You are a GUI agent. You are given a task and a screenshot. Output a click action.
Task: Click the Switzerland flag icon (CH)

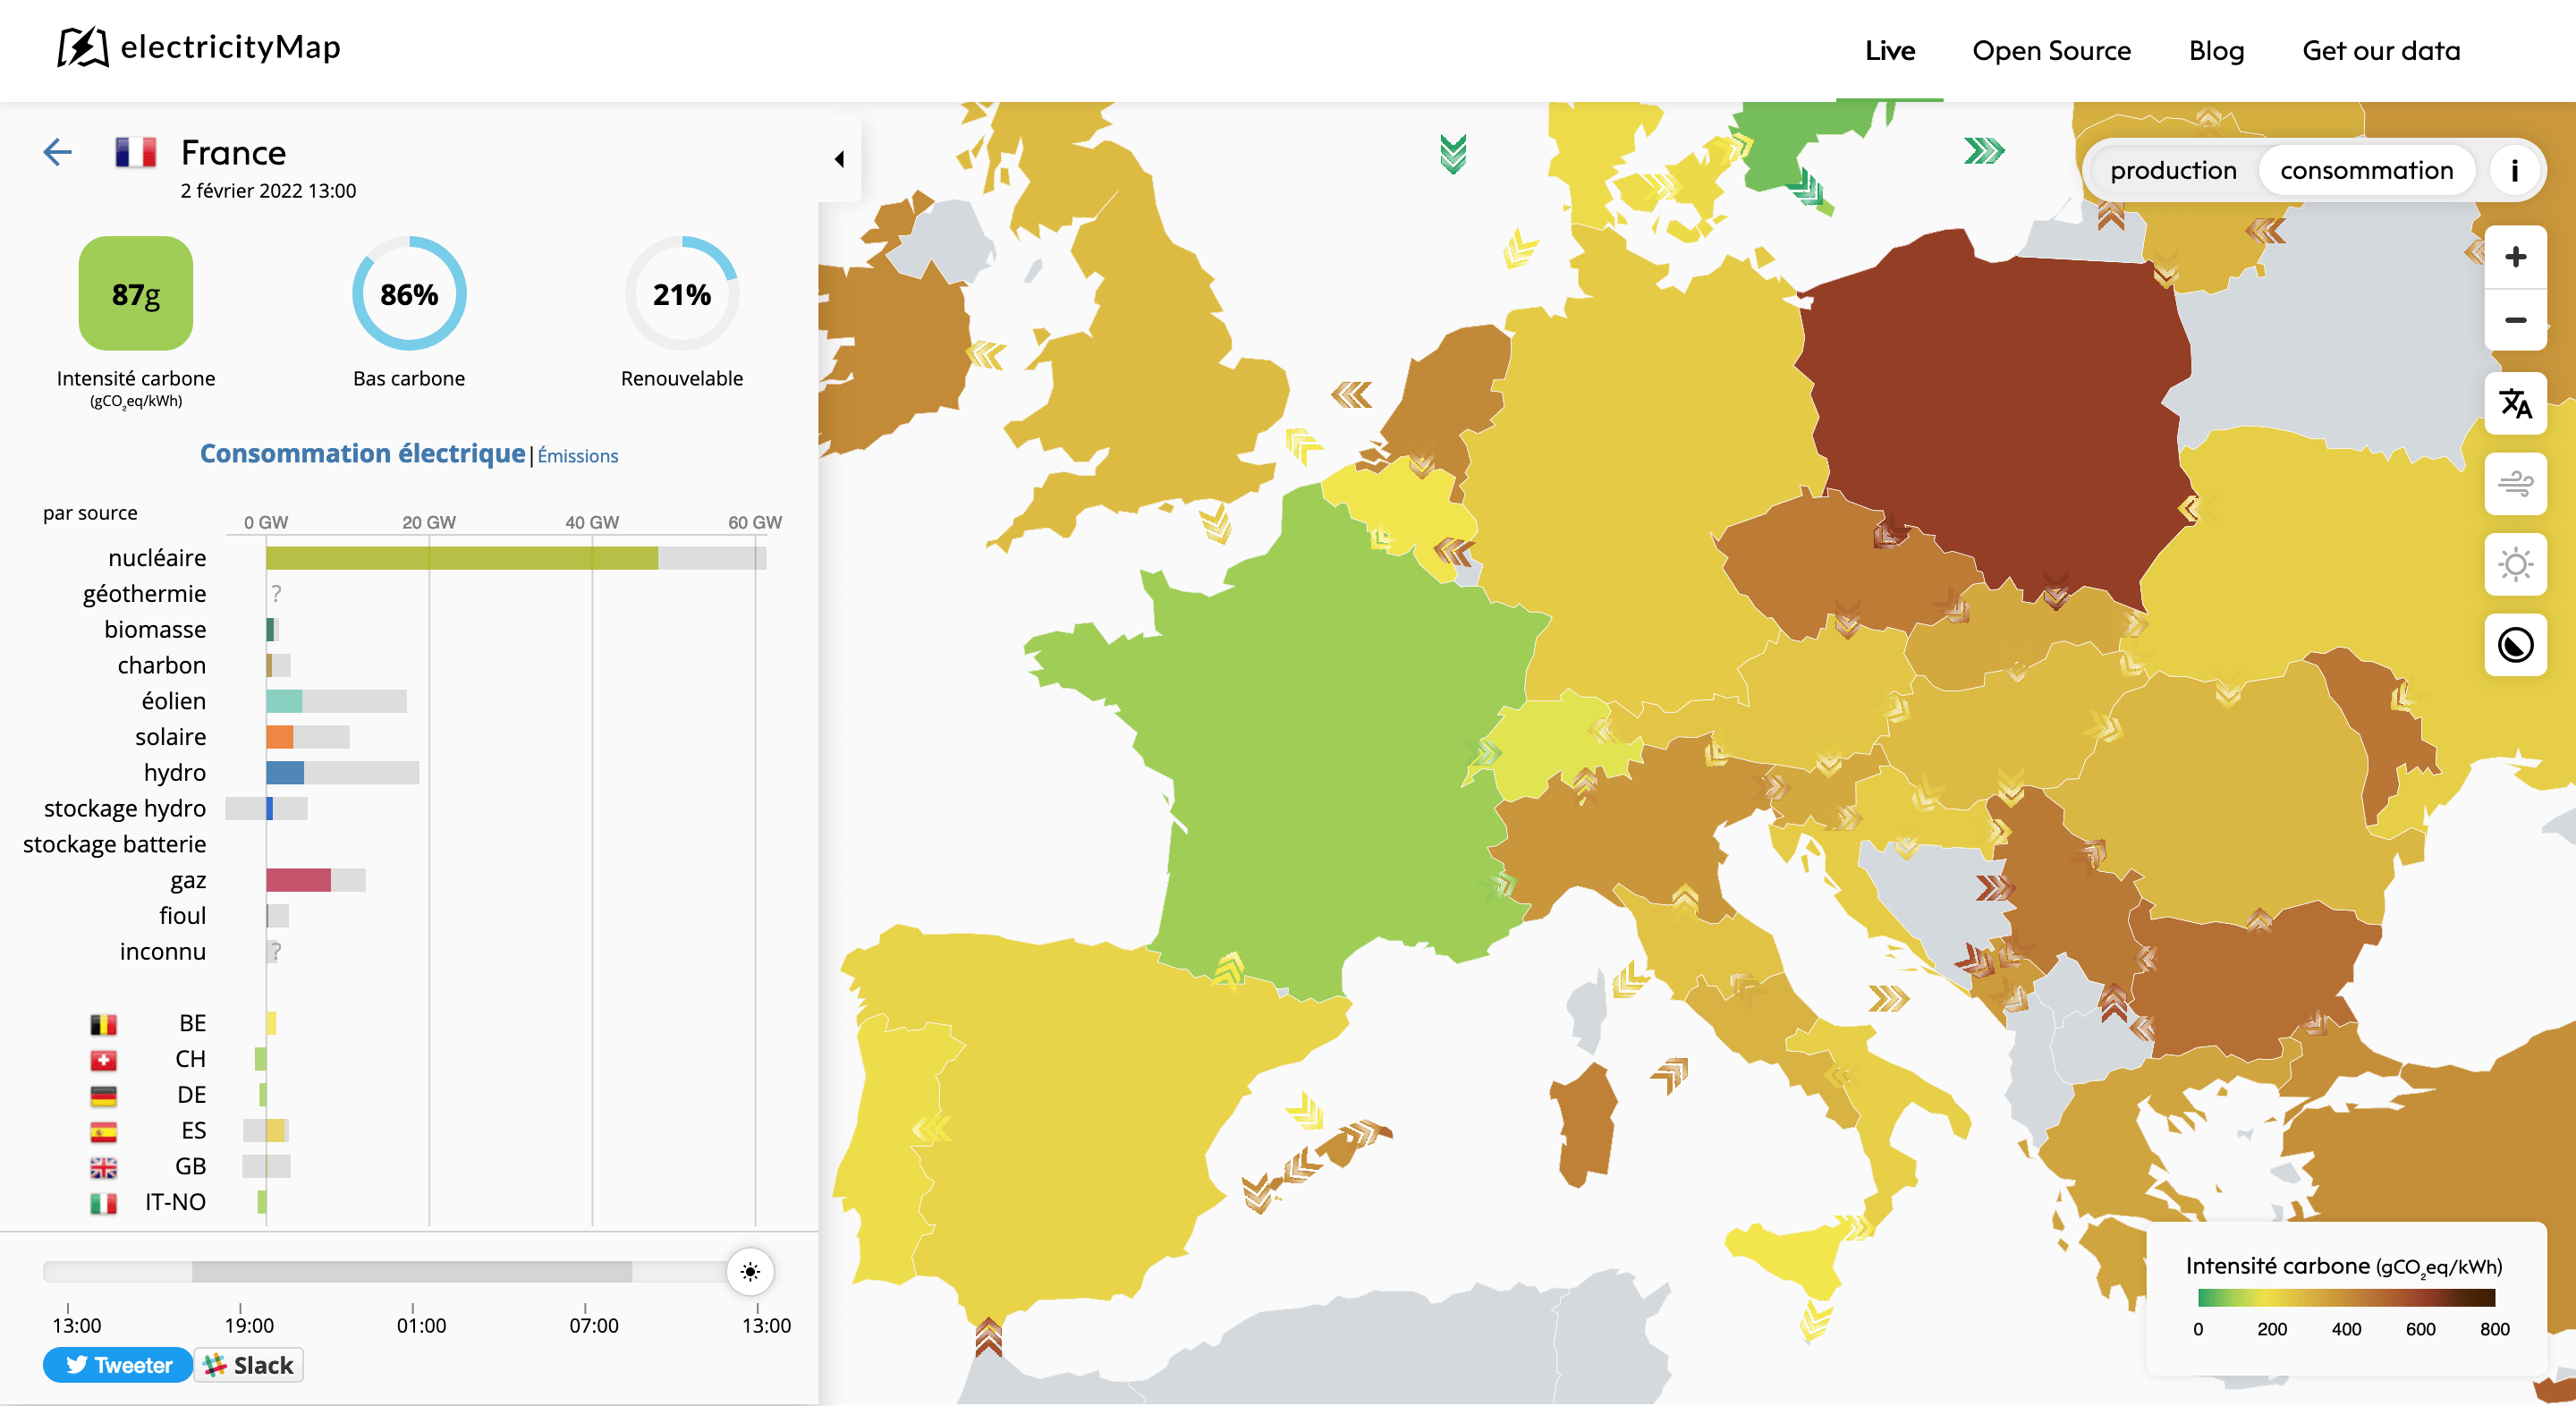(x=104, y=1060)
